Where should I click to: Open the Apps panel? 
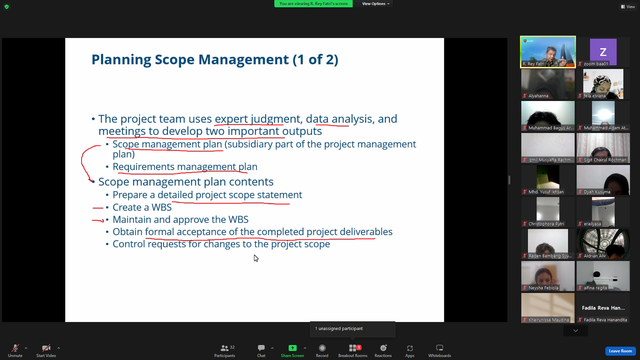point(410,350)
